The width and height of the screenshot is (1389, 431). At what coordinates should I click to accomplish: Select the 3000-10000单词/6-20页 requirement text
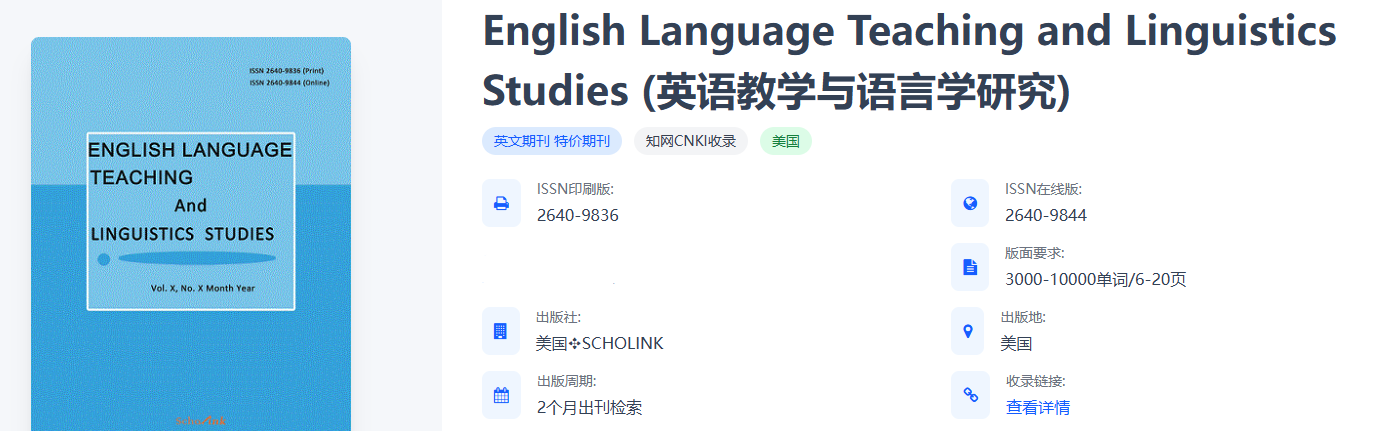coord(1095,279)
